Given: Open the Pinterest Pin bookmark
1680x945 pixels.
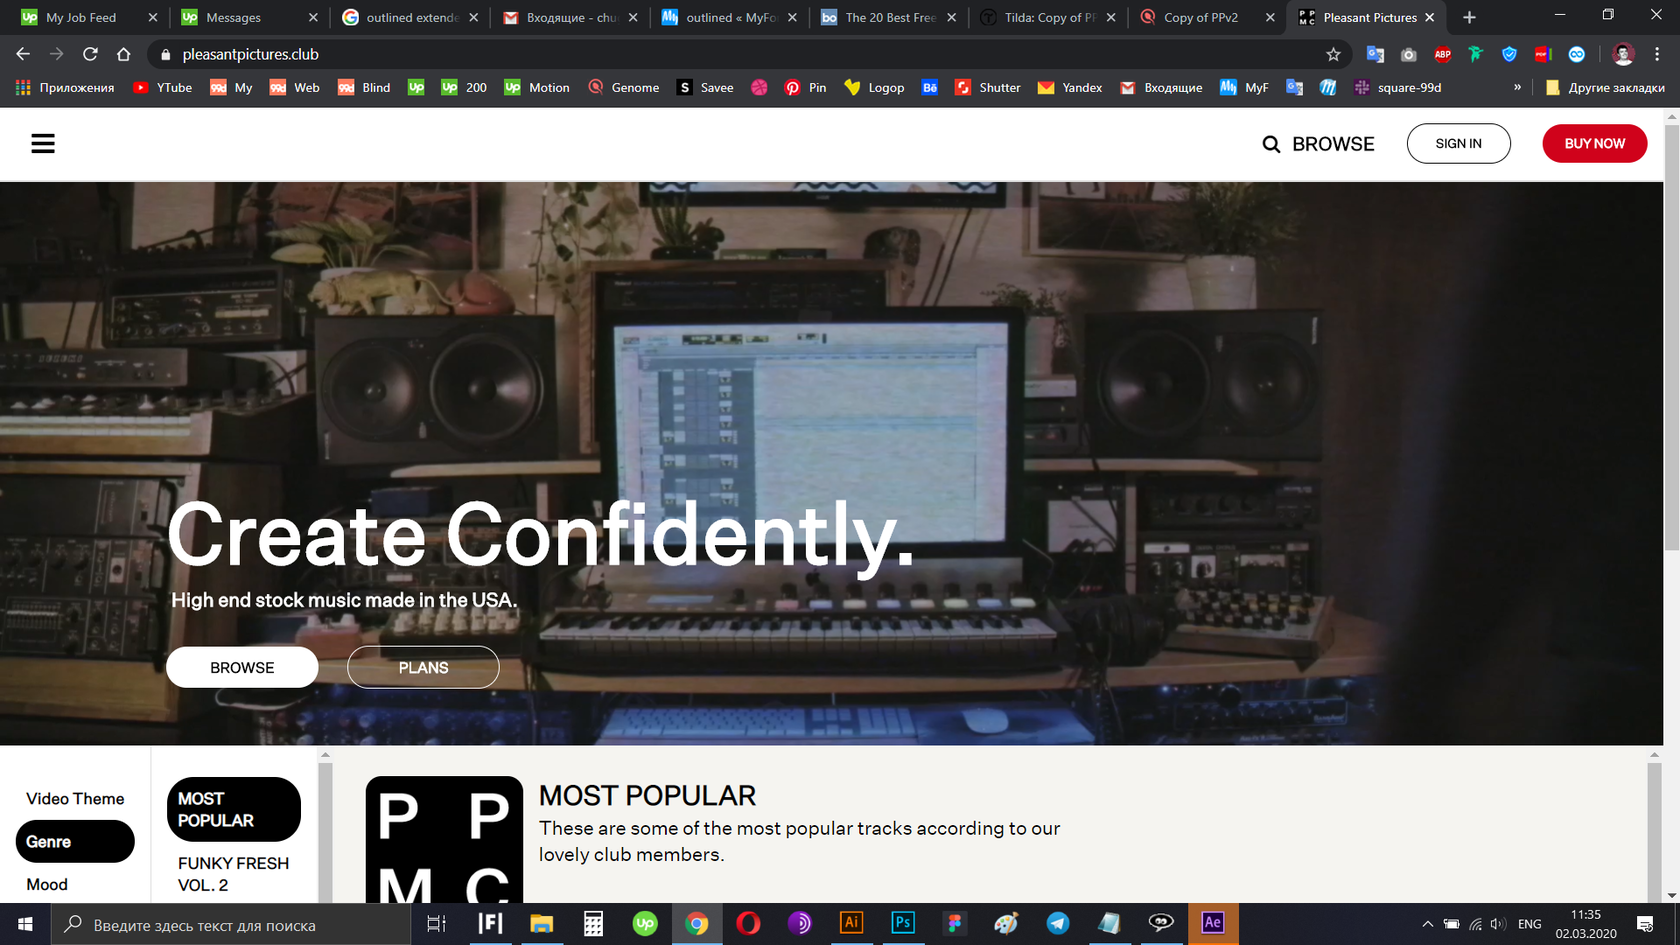Looking at the screenshot, I should click(x=806, y=88).
